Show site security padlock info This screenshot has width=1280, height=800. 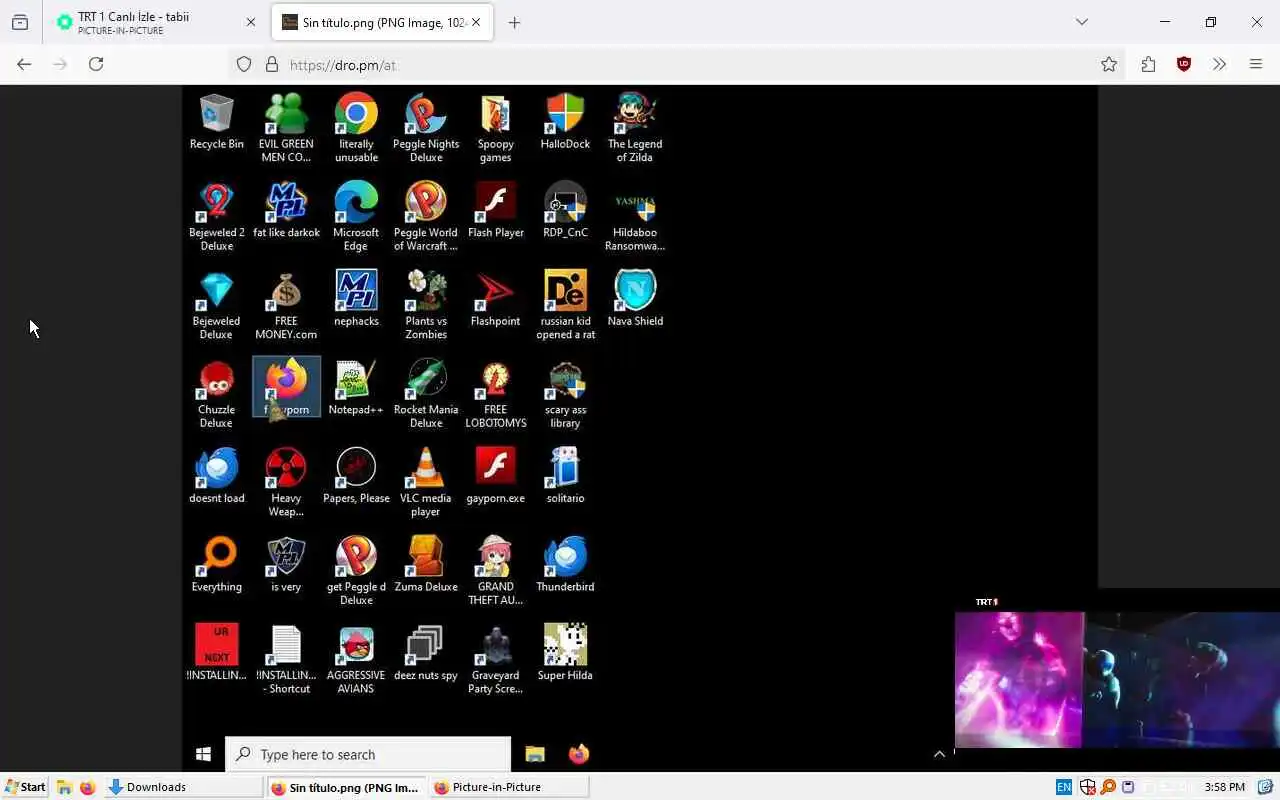[x=271, y=64]
